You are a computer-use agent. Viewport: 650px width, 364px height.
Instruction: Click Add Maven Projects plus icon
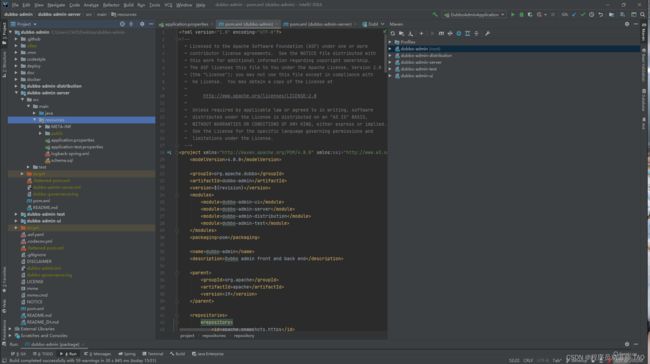click(421, 34)
